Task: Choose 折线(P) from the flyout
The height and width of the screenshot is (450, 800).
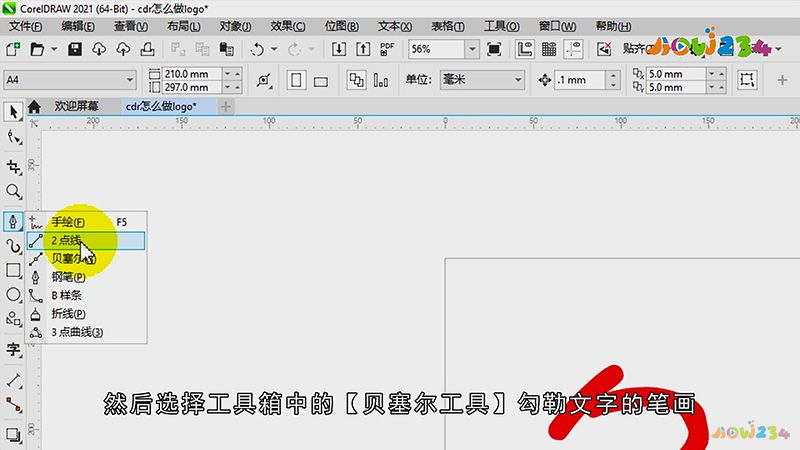Action: (86, 314)
